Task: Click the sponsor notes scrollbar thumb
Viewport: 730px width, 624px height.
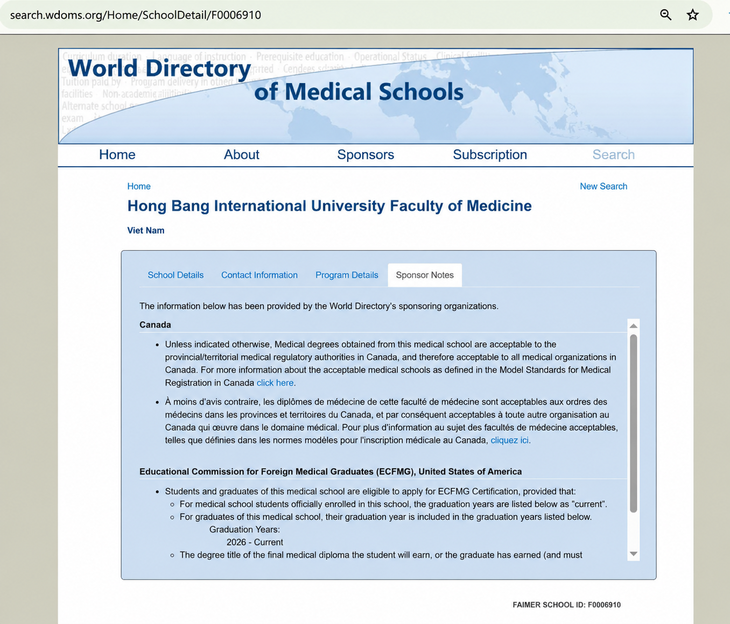Action: (x=633, y=424)
